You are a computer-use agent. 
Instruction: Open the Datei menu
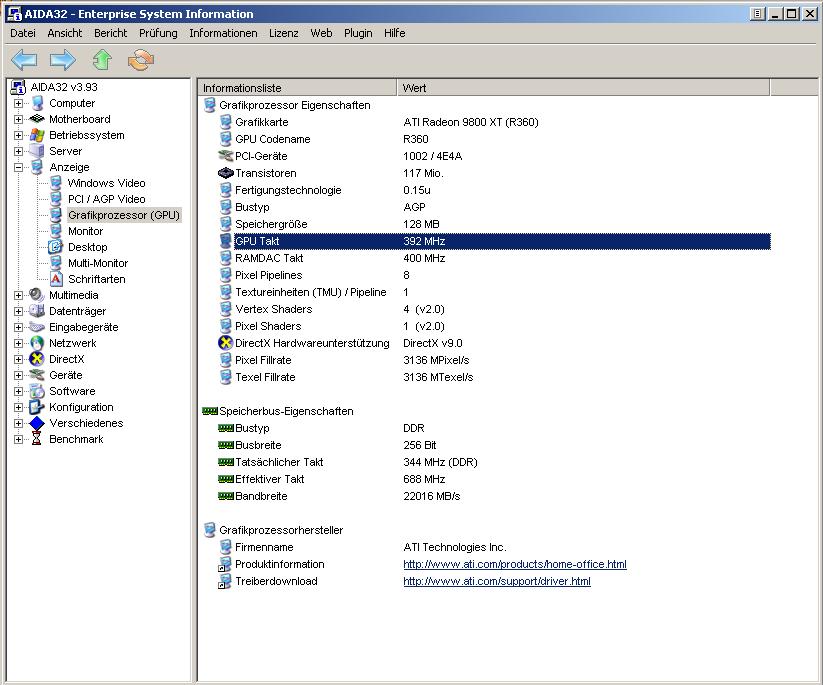pyautogui.click(x=22, y=33)
